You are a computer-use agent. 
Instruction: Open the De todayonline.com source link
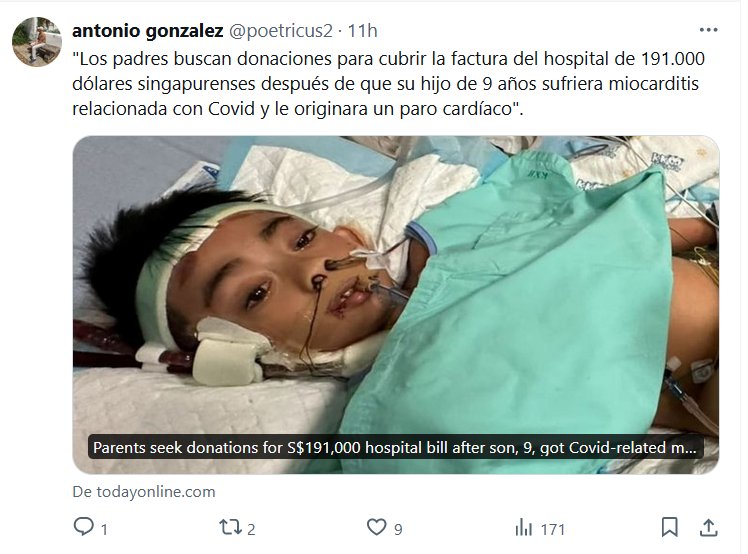click(144, 491)
